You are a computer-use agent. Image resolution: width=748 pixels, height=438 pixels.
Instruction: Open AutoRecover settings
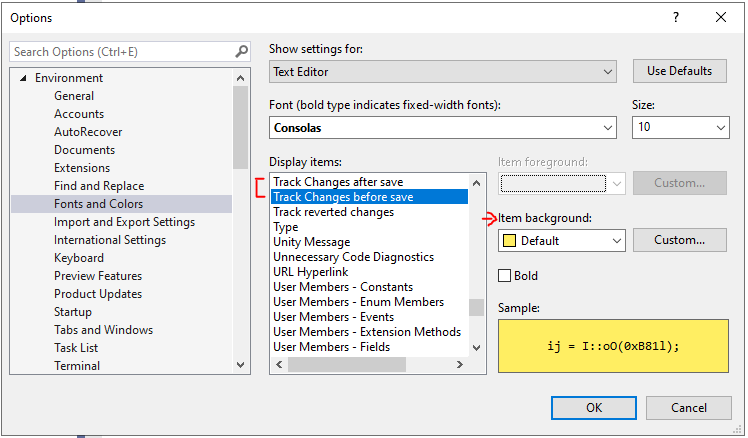(x=88, y=132)
